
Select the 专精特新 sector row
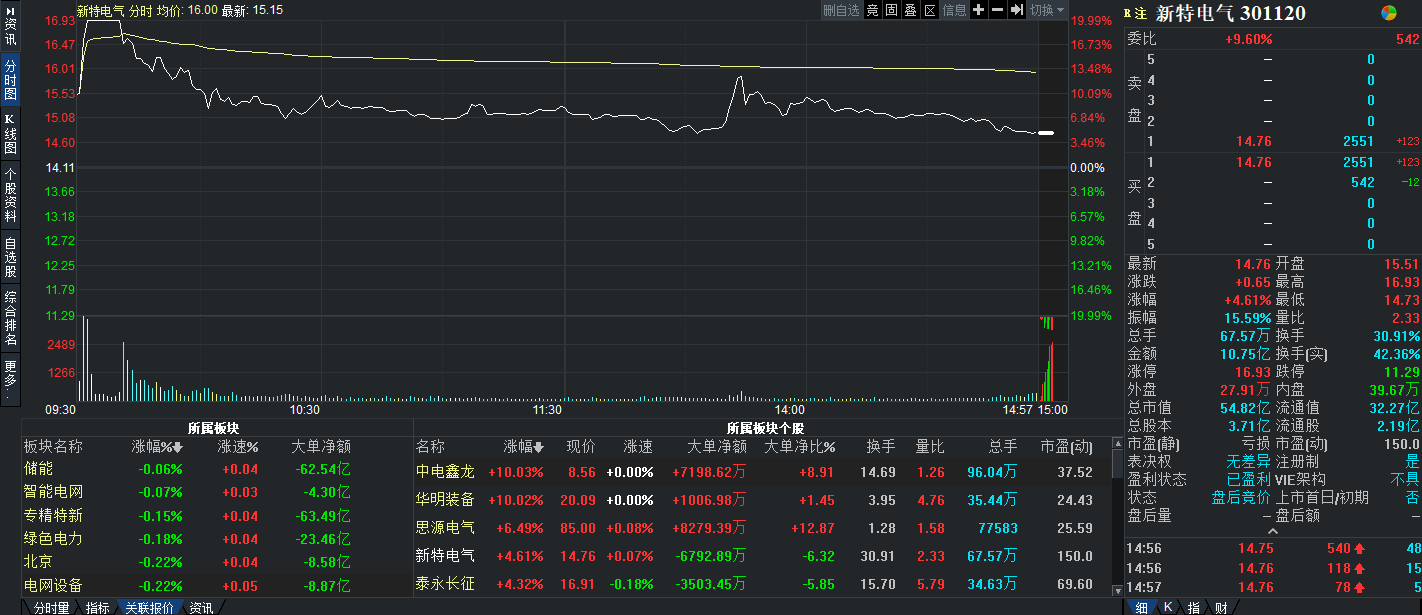click(x=217, y=515)
